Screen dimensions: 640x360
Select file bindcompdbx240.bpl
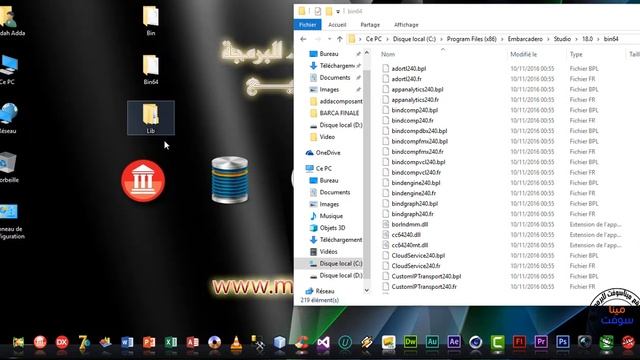pos(415,131)
